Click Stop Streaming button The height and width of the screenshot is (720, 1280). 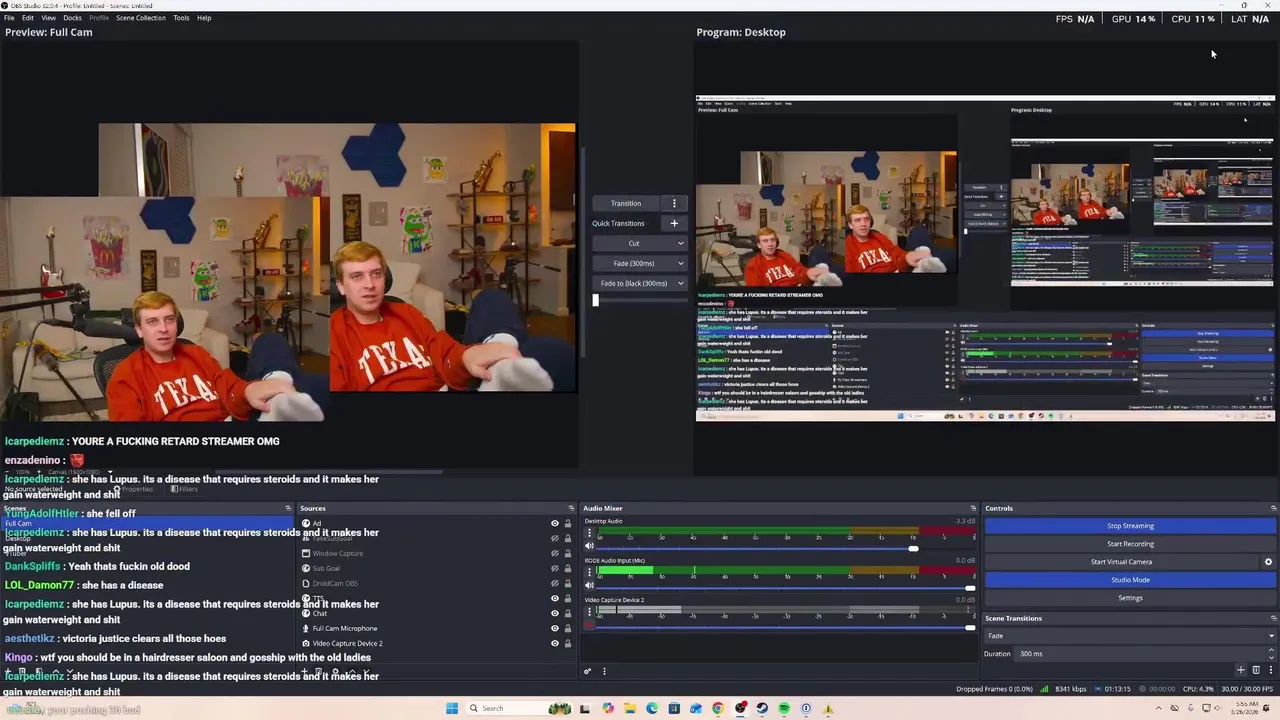coord(1130,526)
